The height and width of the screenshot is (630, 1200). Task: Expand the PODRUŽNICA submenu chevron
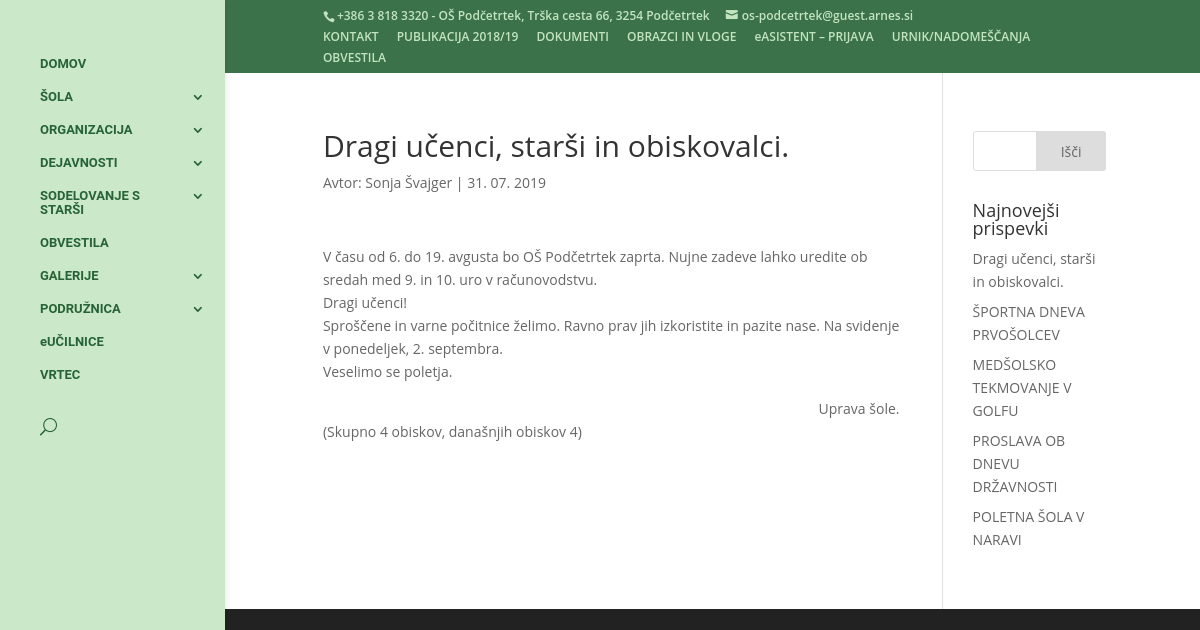[198, 309]
